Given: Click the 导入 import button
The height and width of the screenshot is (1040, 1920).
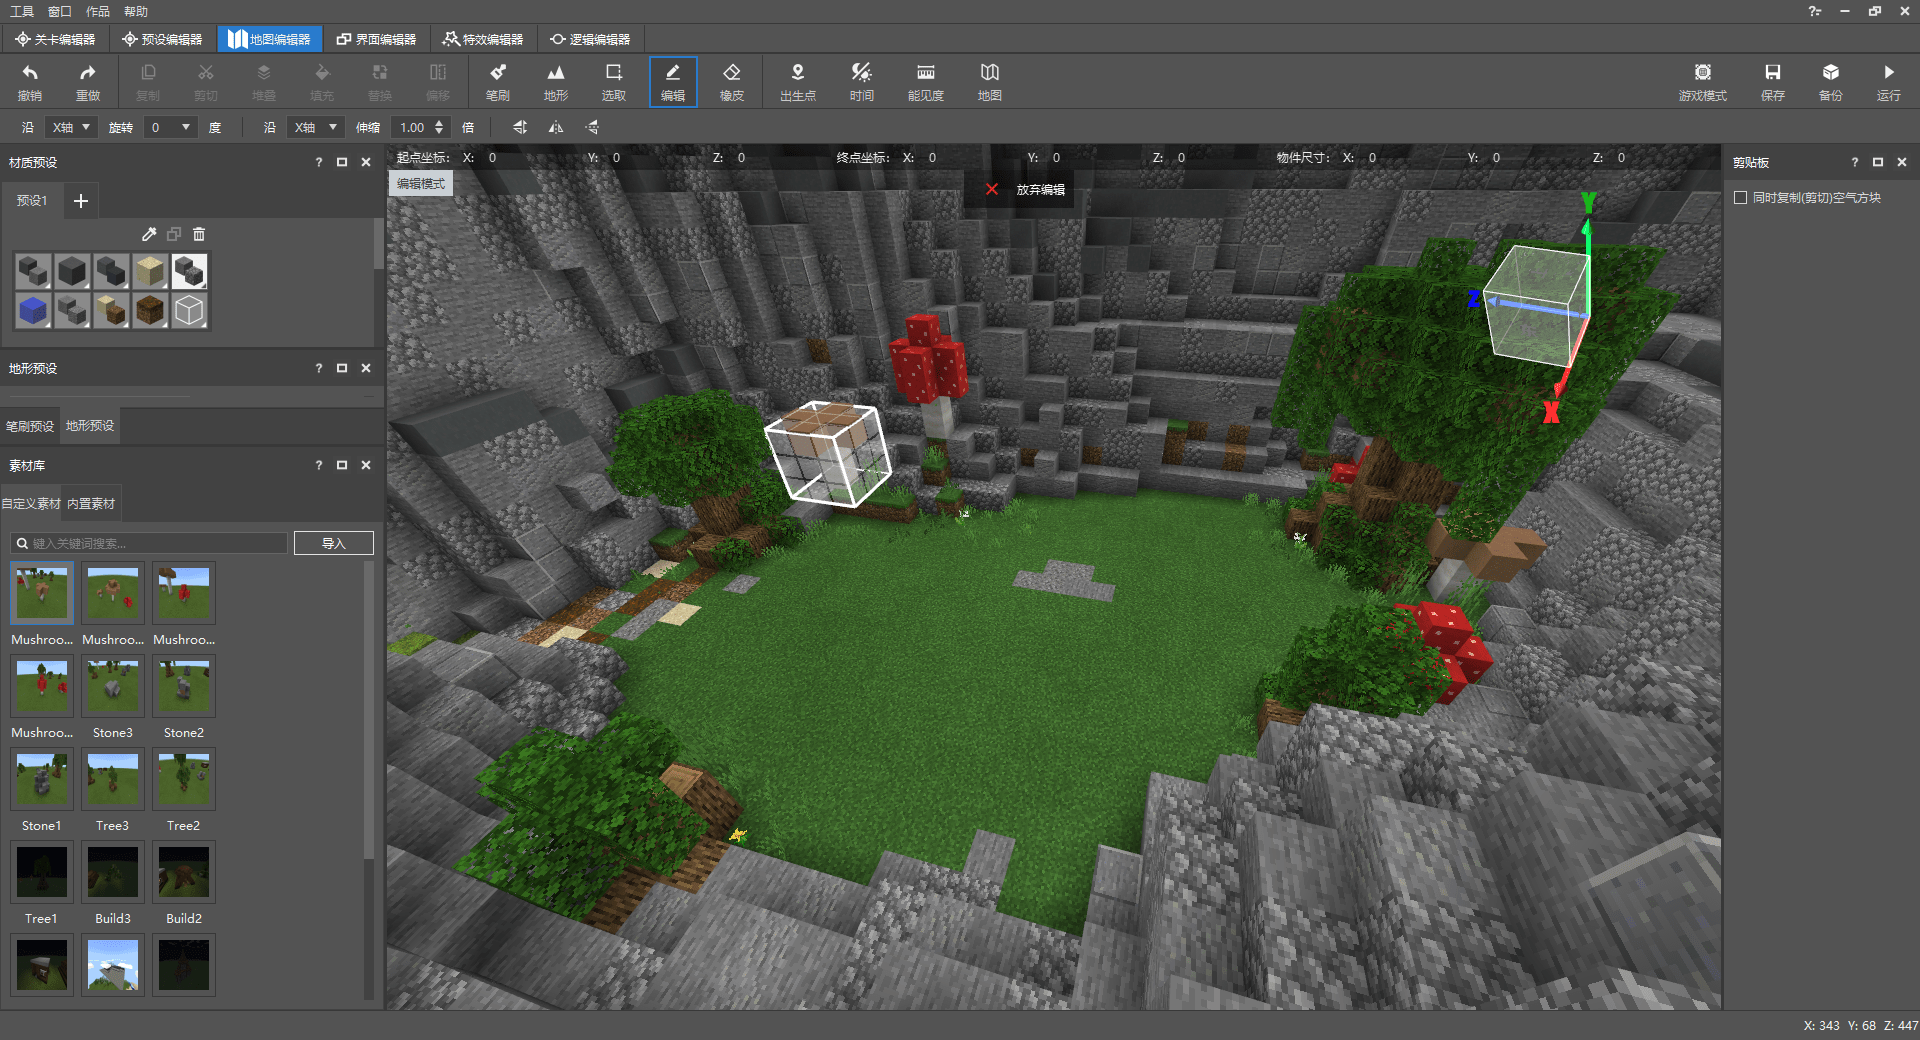Looking at the screenshot, I should pyautogui.click(x=333, y=543).
